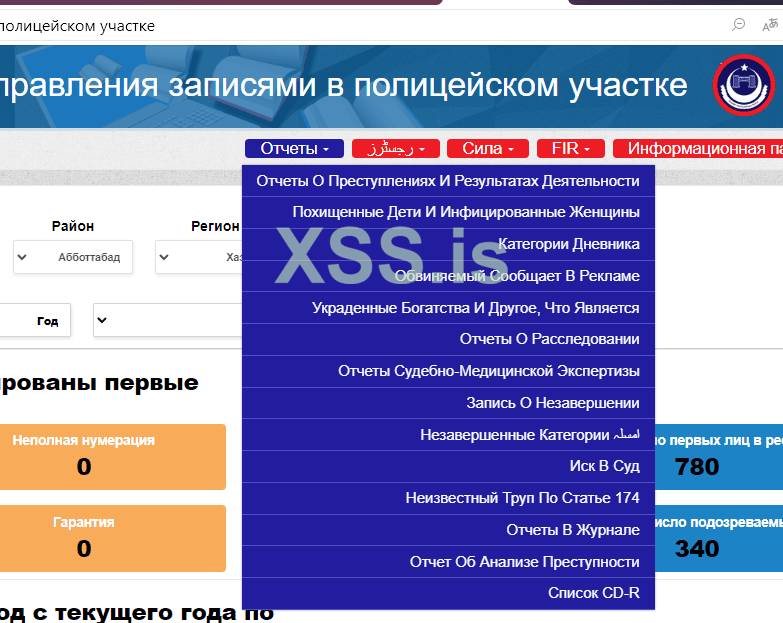This screenshot has width=783, height=623.
Task: Click the police emblem logo
Action: point(744,85)
